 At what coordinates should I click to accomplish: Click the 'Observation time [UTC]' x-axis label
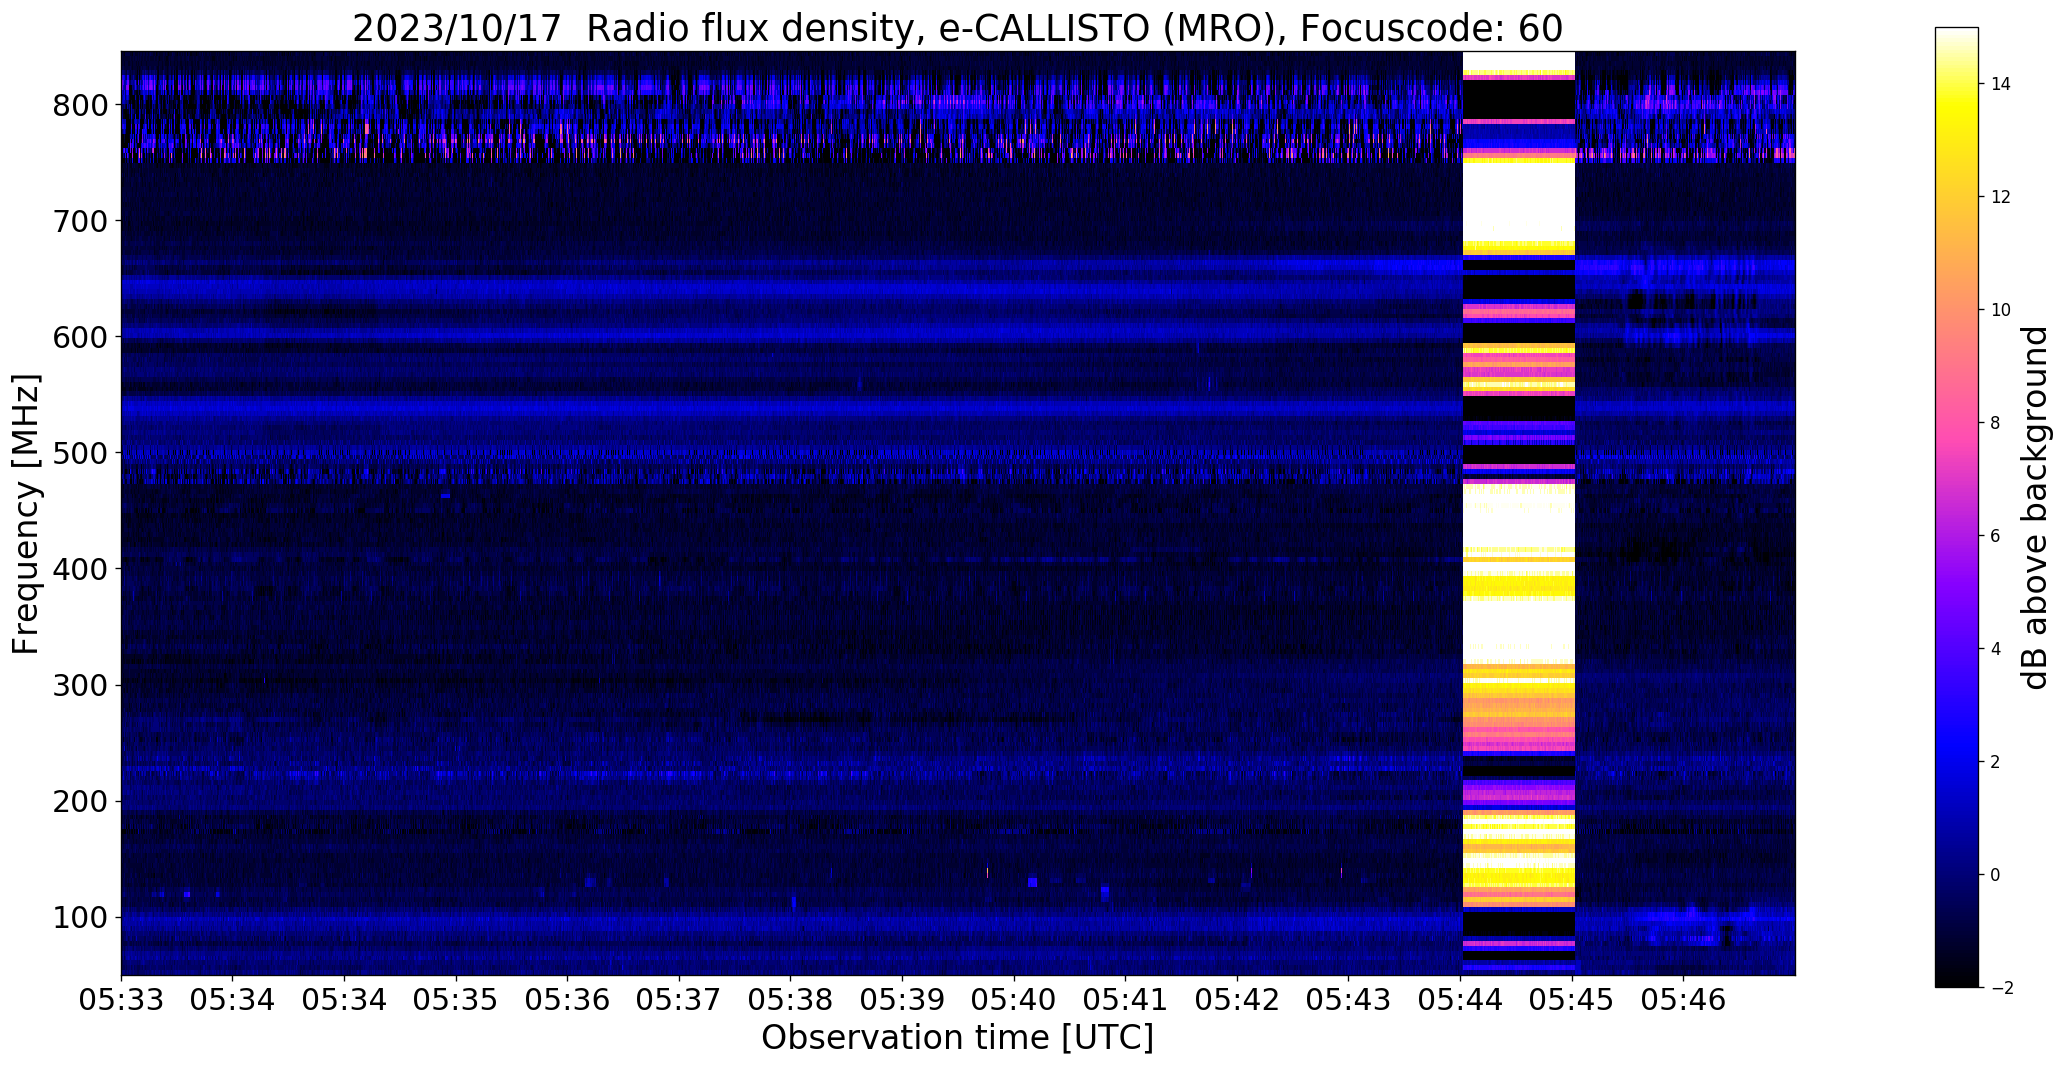click(957, 1037)
